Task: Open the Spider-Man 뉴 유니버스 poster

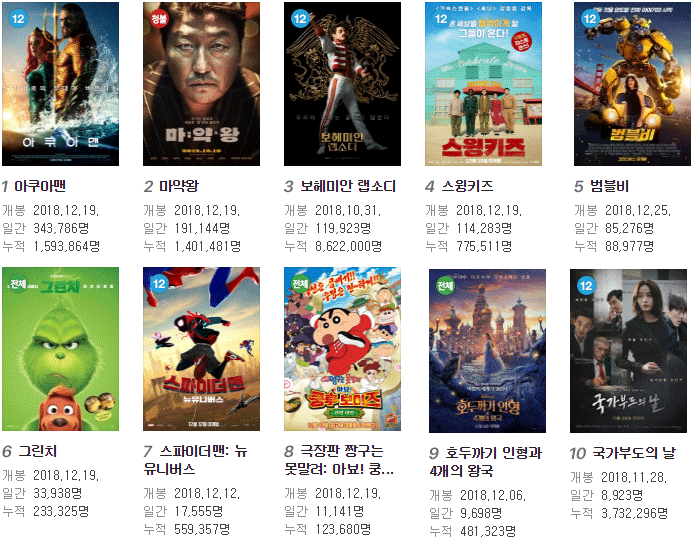Action: (x=201, y=349)
